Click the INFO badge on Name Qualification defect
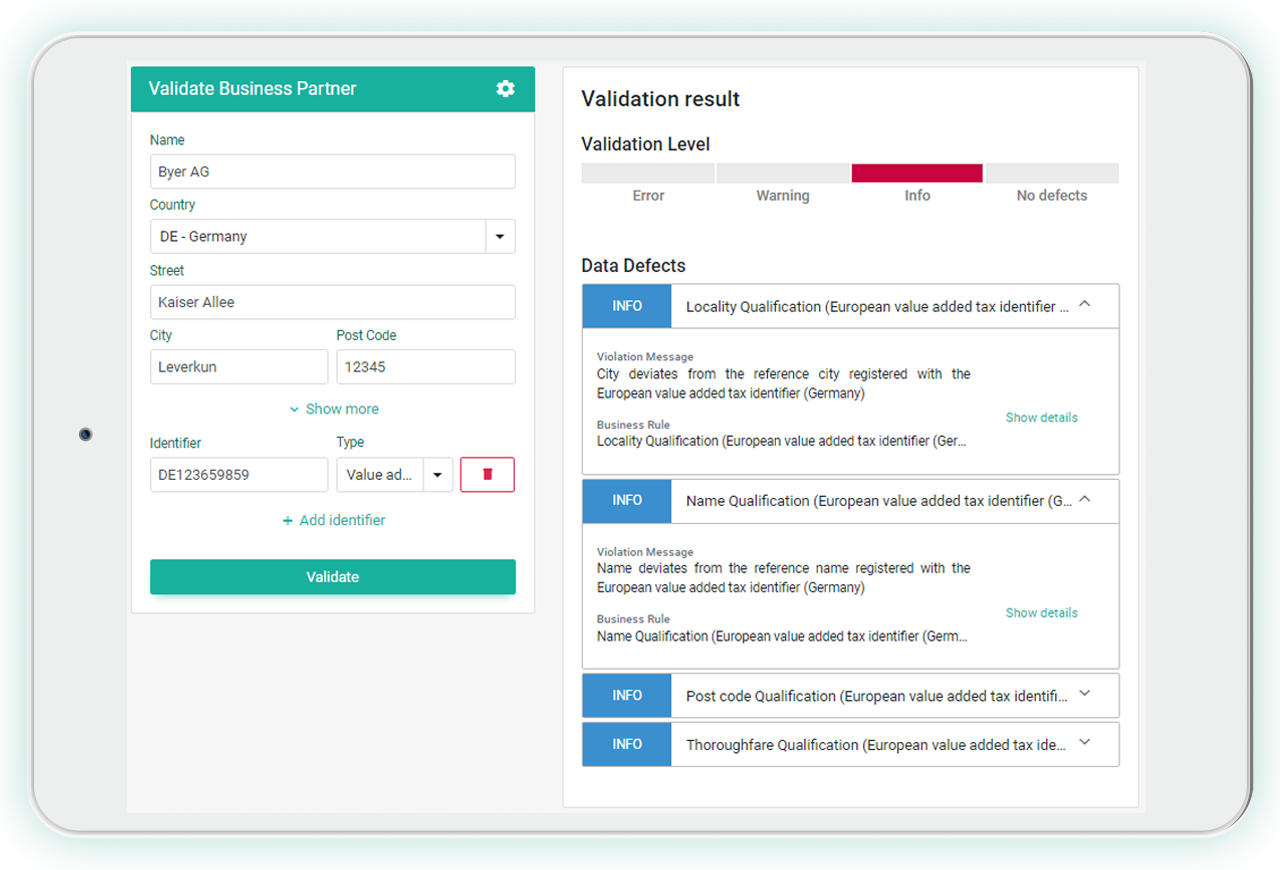 pyautogui.click(x=626, y=500)
